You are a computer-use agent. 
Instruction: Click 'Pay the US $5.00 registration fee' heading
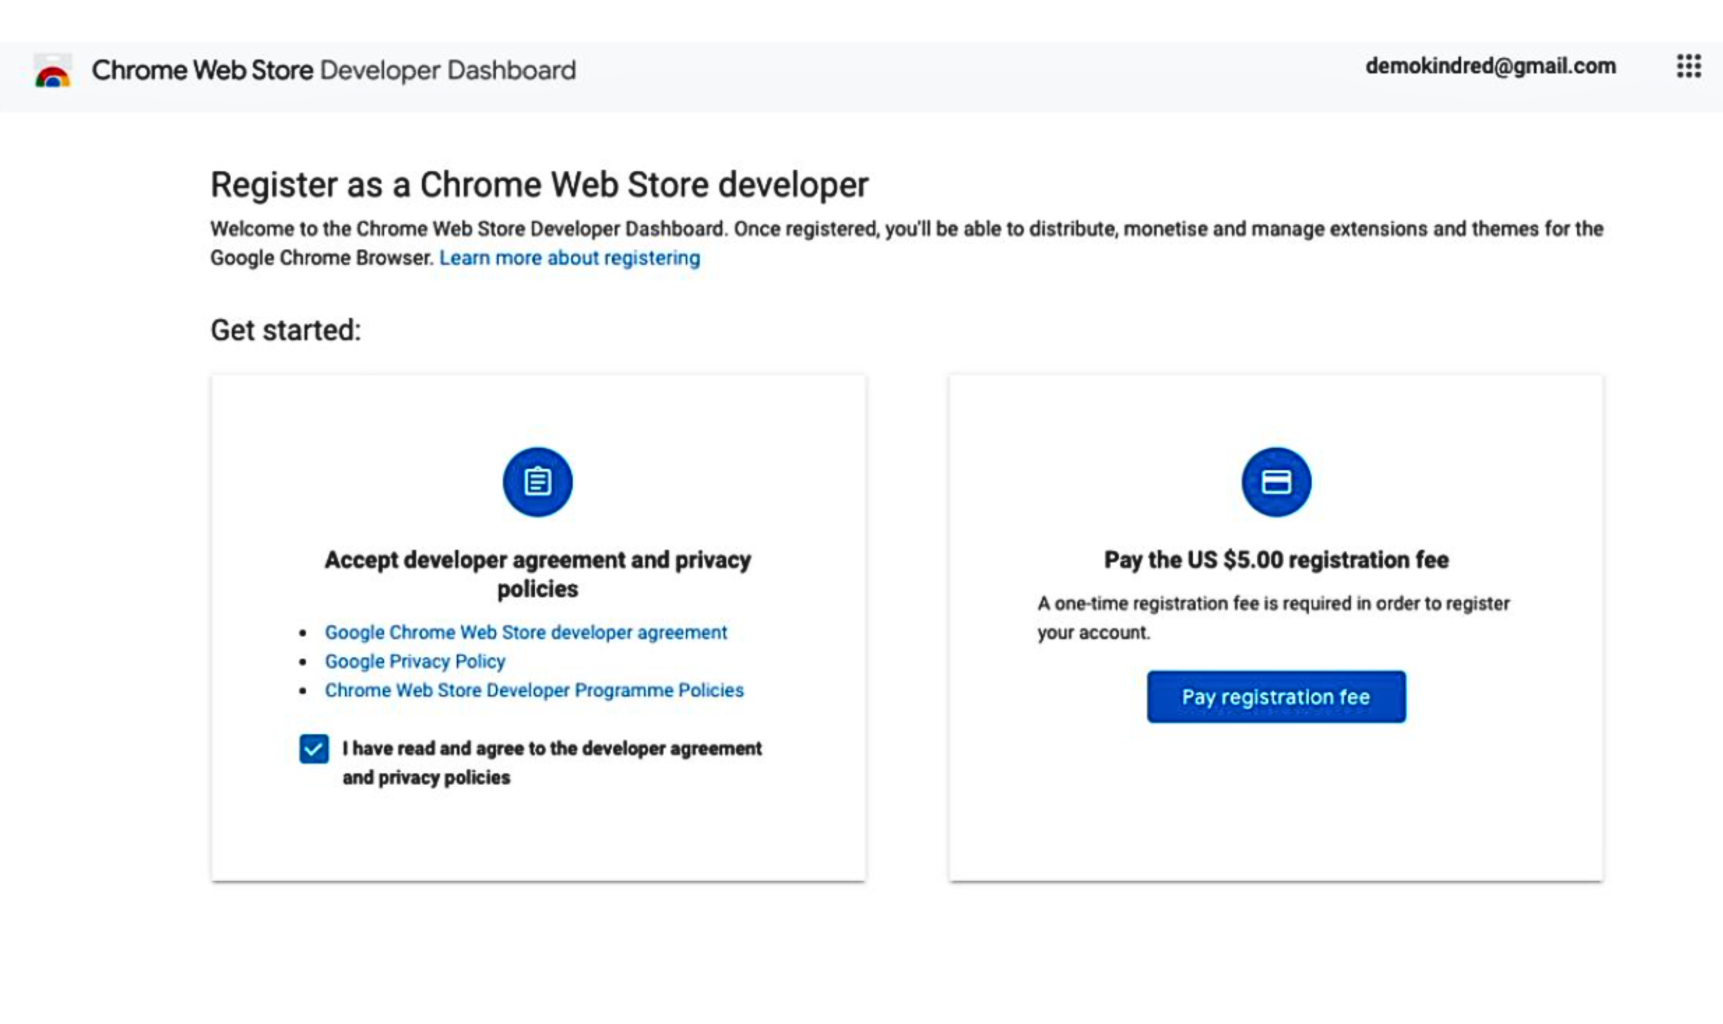[1276, 560]
